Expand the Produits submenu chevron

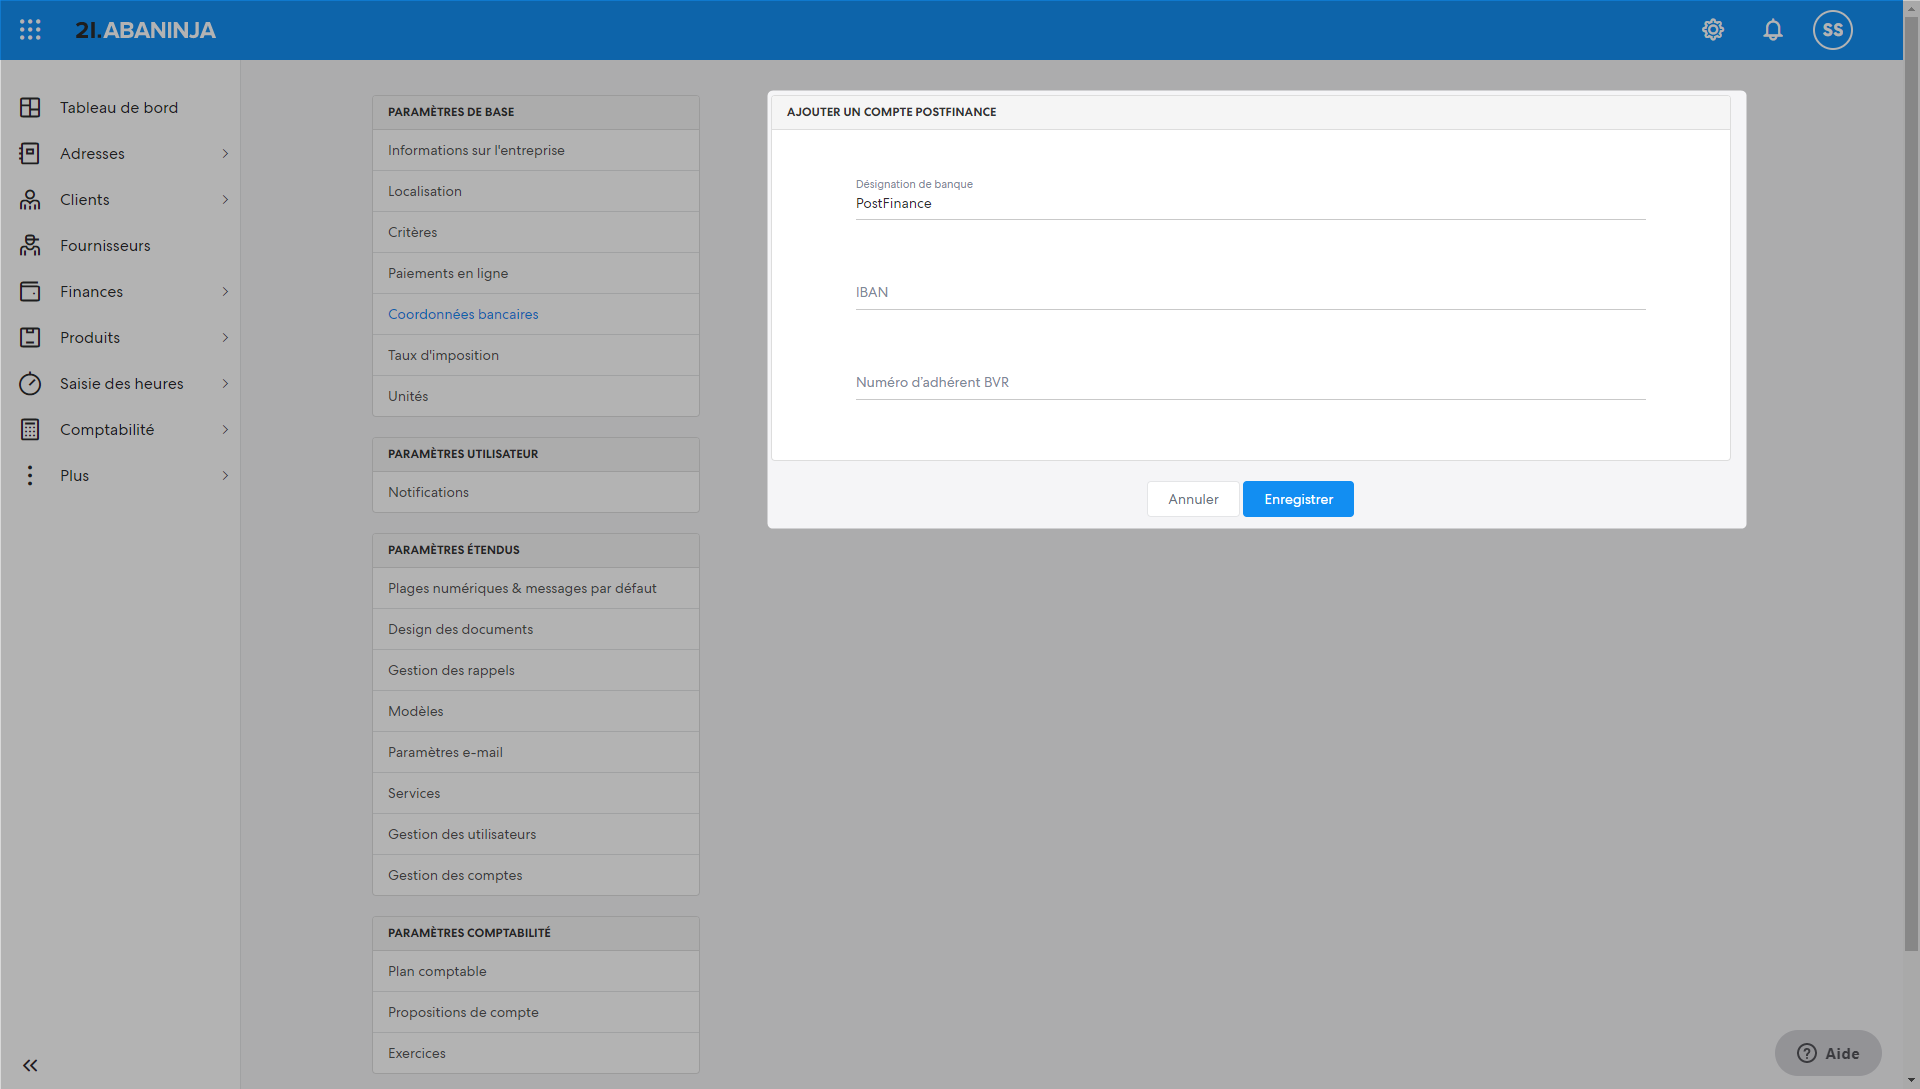[x=225, y=337]
